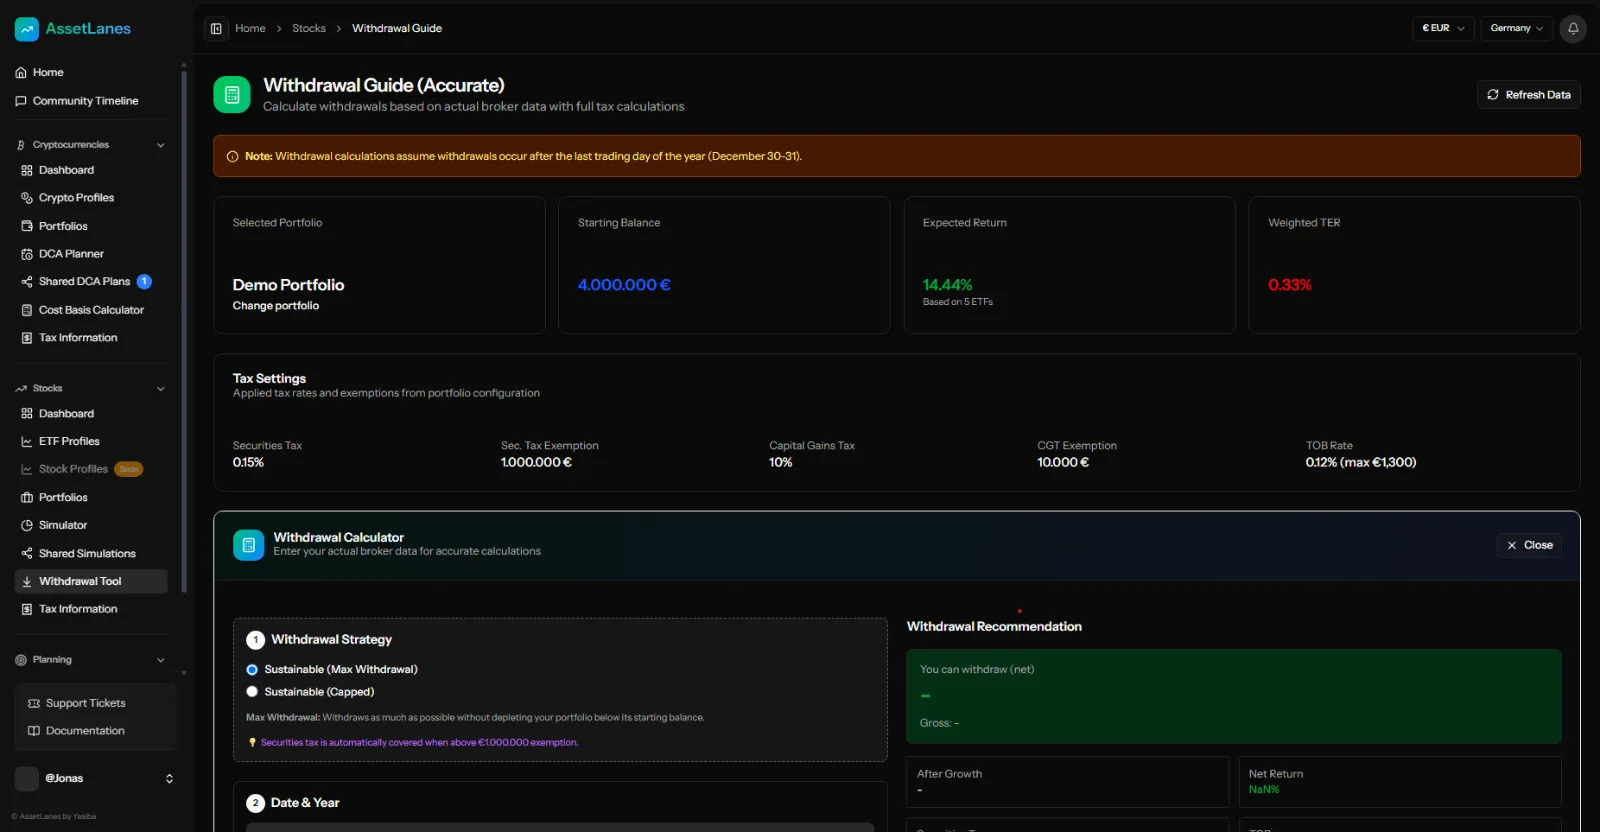Click the Planning section target icon

coord(21,660)
